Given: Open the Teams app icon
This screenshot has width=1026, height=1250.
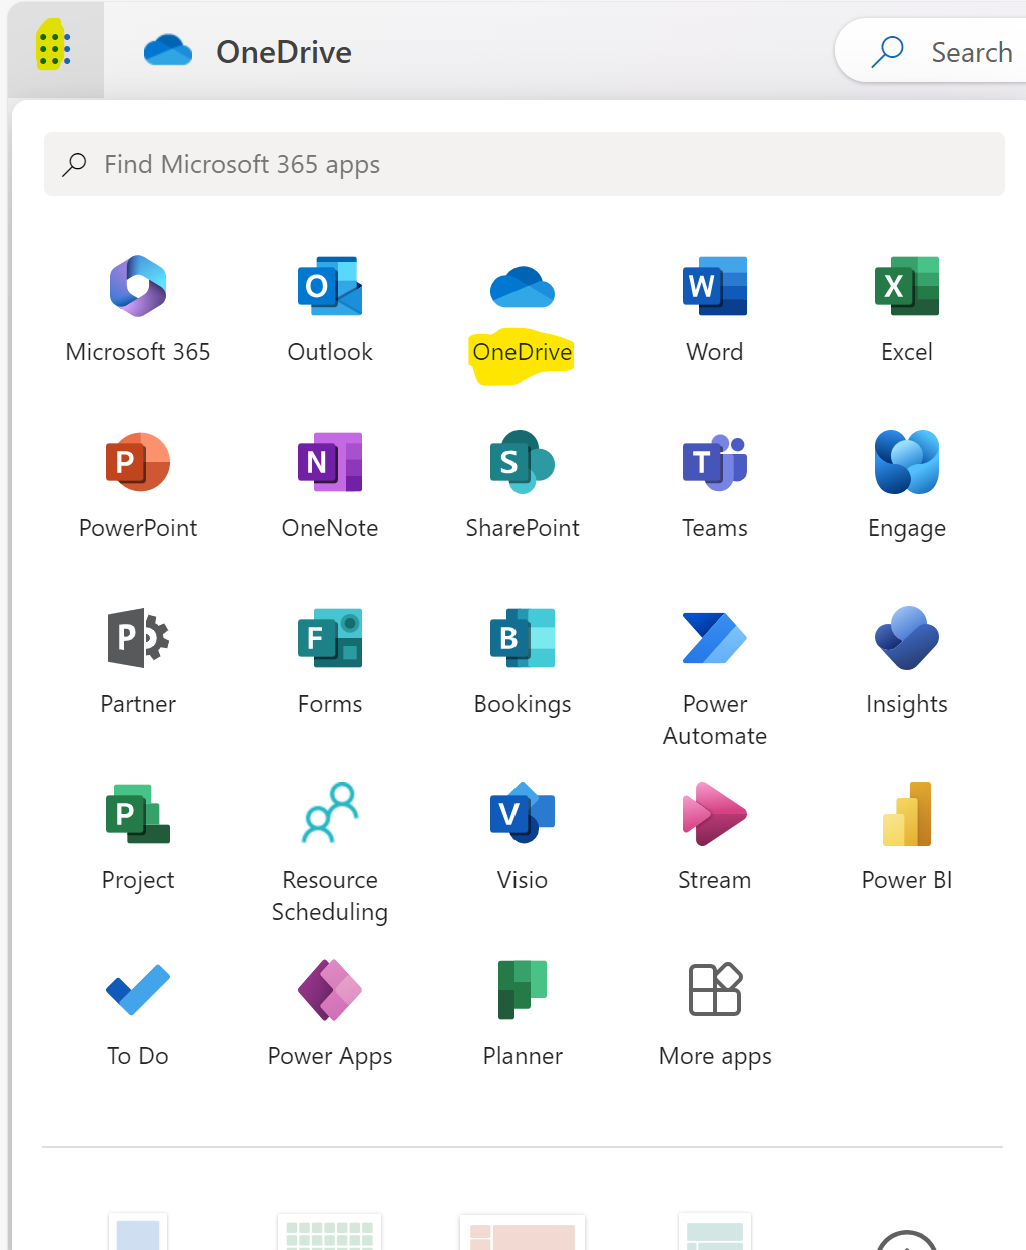Looking at the screenshot, I should point(715,462).
